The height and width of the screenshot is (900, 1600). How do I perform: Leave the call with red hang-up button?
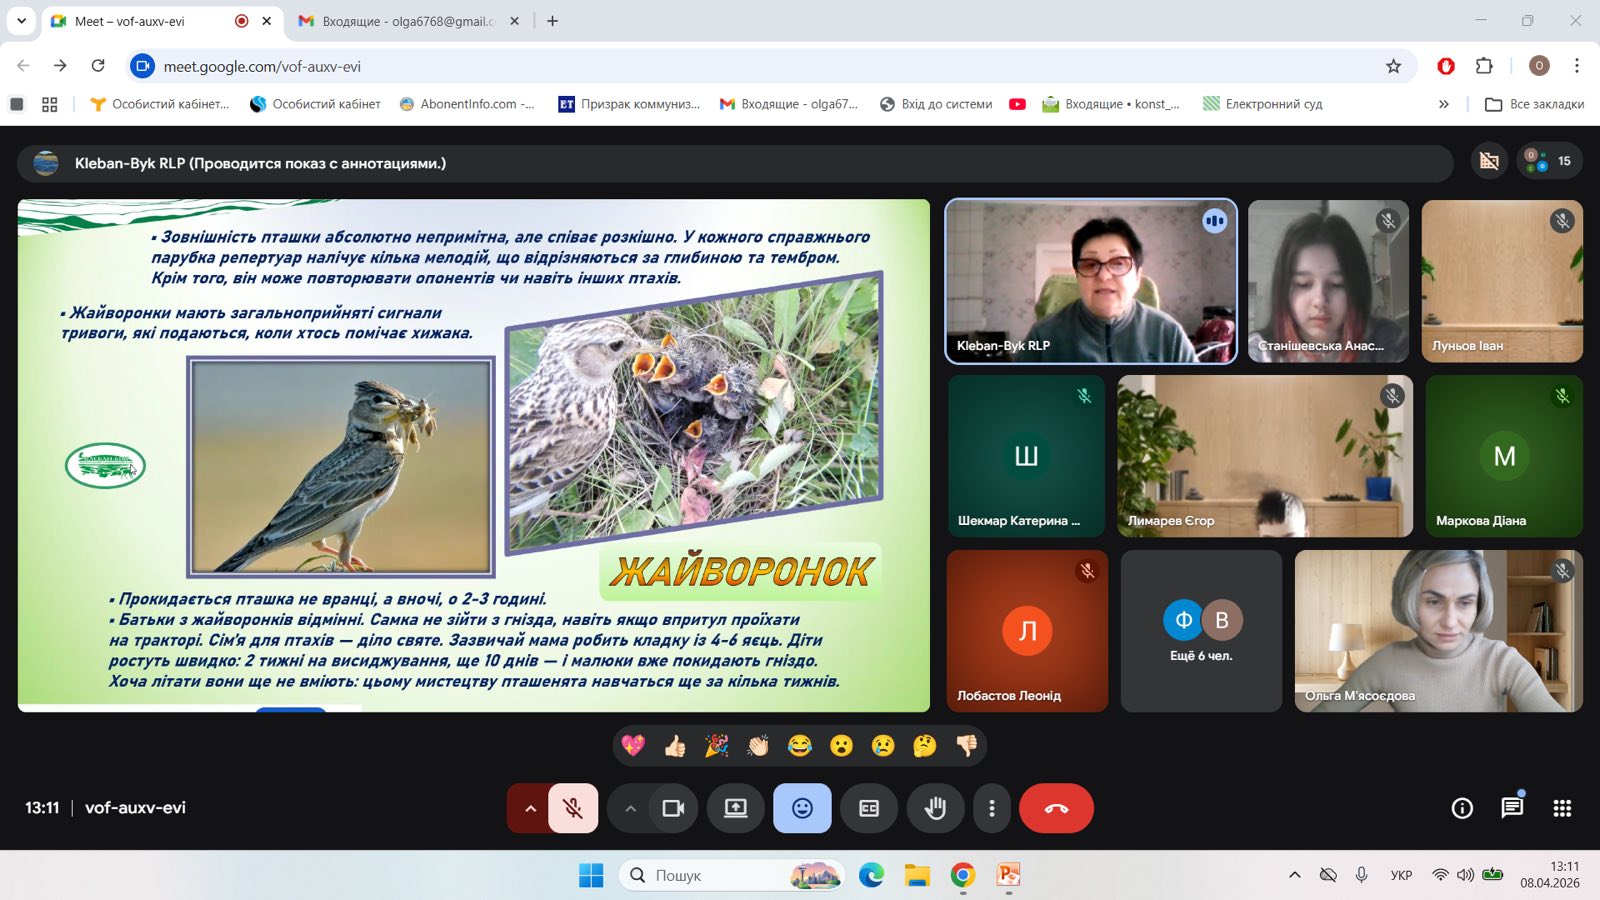(1056, 808)
